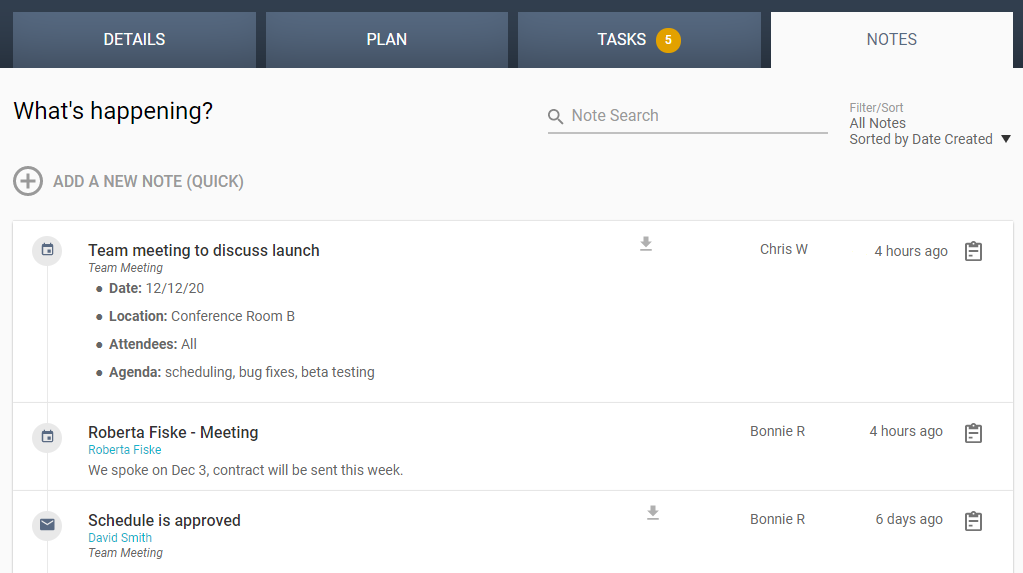Click calendar icon beside Team meeting note
The height and width of the screenshot is (573, 1023).
pos(47,250)
